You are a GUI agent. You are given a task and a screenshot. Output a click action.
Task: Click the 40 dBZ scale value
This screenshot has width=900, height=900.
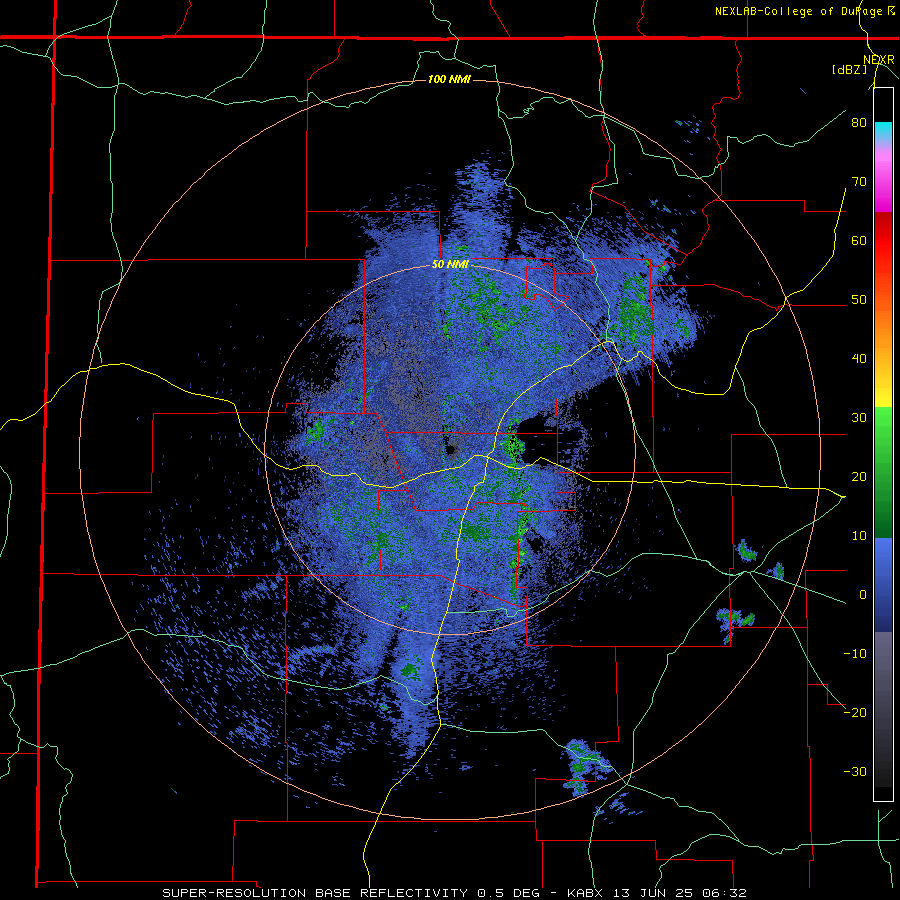pyautogui.click(x=859, y=359)
